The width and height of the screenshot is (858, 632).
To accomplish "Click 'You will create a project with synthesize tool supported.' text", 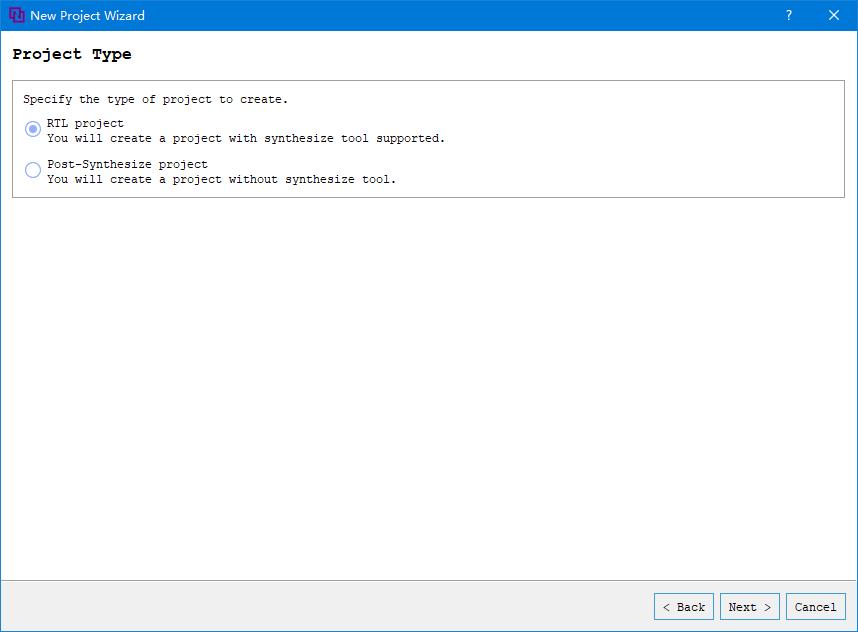I will click(246, 138).
